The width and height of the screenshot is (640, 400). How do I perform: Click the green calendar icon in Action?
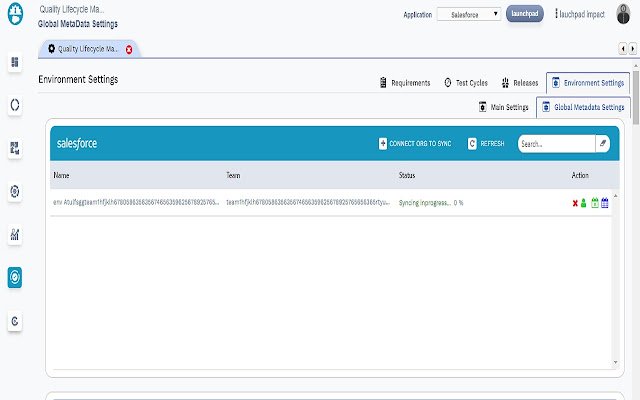pos(595,203)
